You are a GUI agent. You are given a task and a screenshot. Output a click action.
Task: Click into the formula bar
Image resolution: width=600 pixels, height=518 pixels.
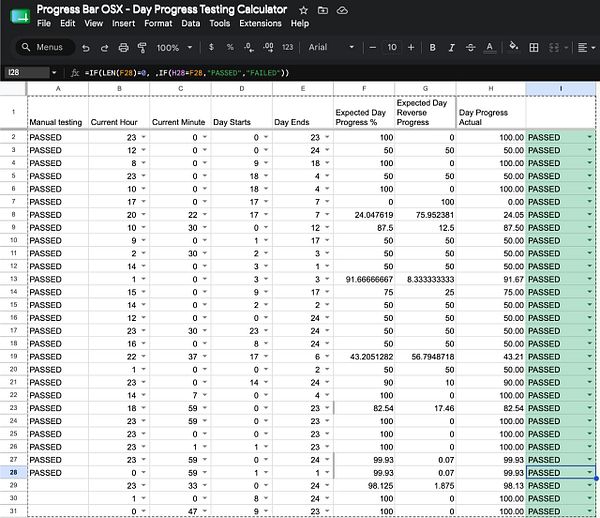pos(337,73)
